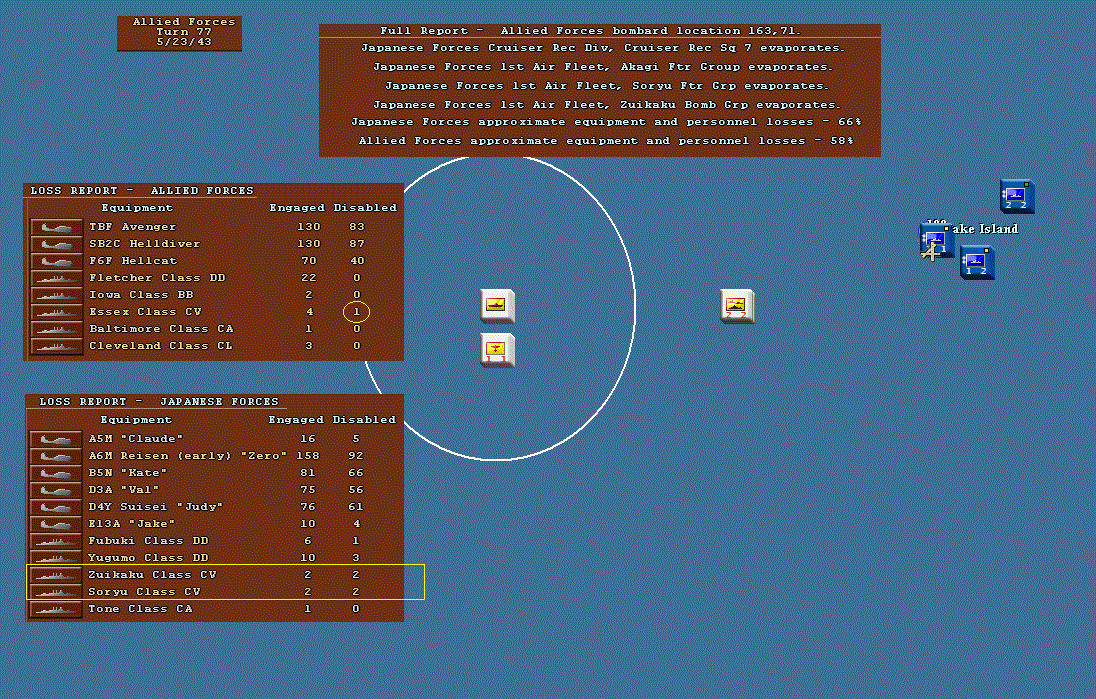The image size is (1096, 699).
Task: Click the Zero disabled count 92
Action: (356, 456)
